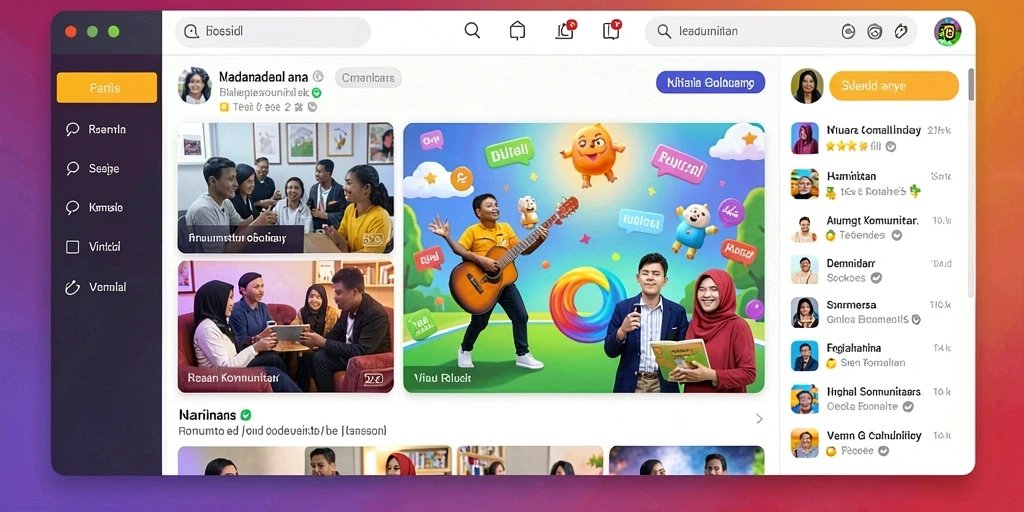The image size is (1024, 512).
Task: Select the 'Aiumgt Komunitar' list row
Action: [872, 228]
